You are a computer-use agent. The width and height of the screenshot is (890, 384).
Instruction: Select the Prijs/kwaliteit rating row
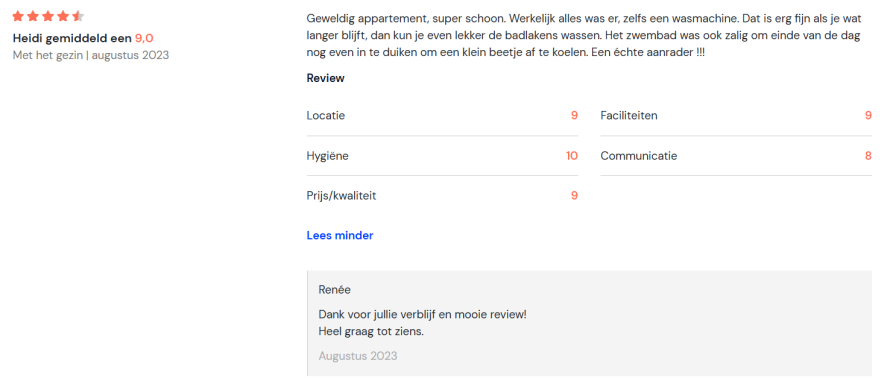point(442,196)
